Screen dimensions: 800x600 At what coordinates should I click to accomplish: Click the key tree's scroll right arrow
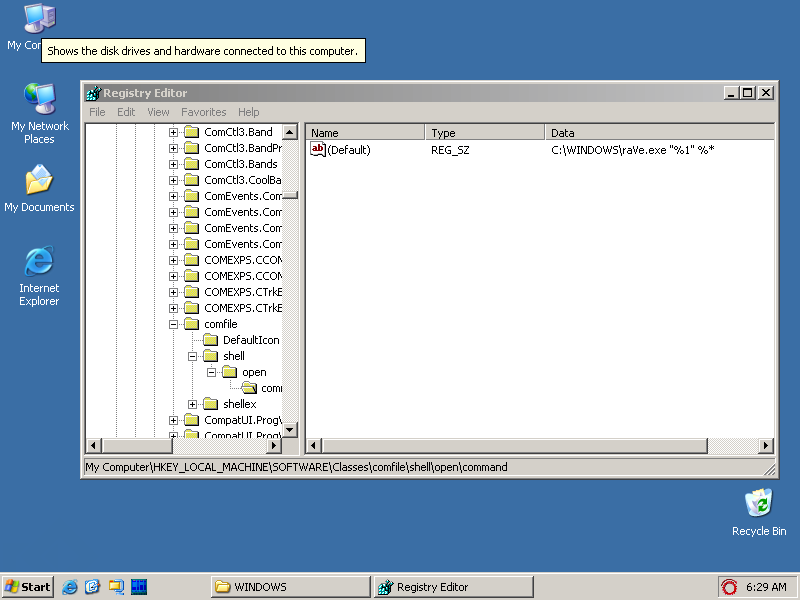[x=274, y=445]
